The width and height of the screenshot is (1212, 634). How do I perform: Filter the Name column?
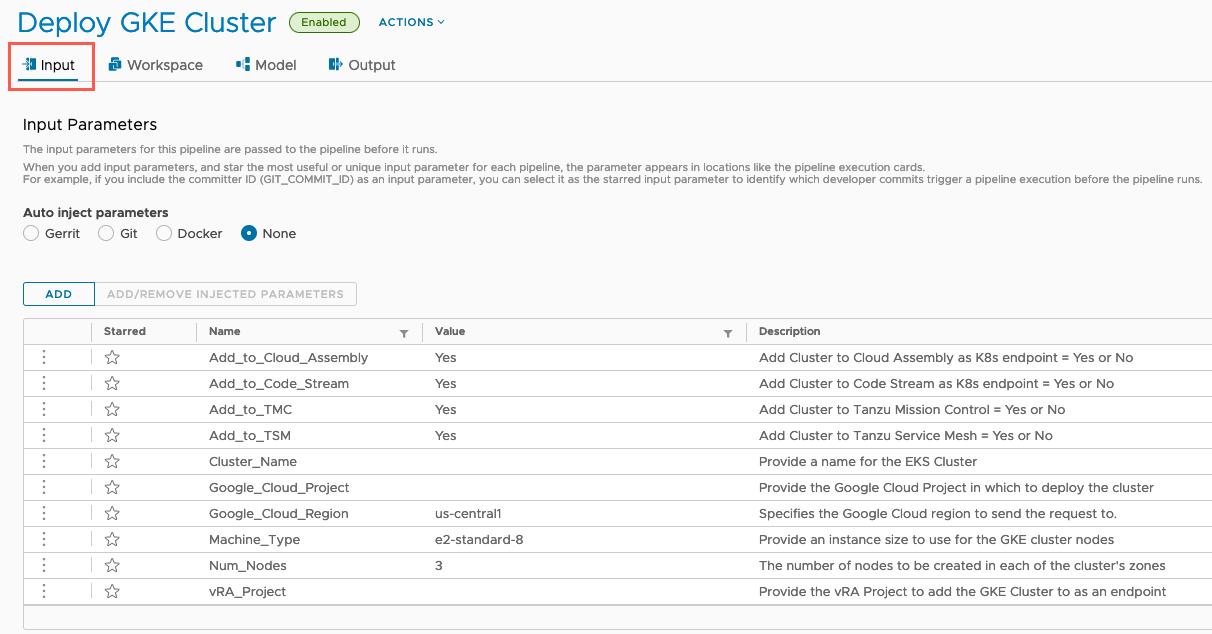click(404, 333)
